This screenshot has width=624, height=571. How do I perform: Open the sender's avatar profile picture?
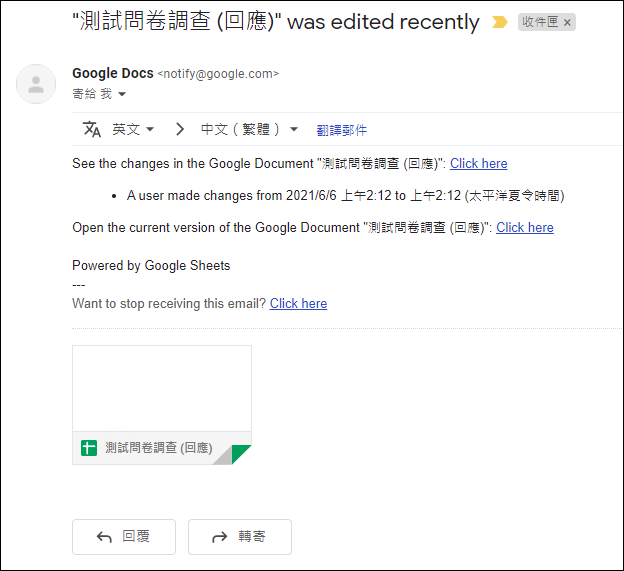coord(36,84)
